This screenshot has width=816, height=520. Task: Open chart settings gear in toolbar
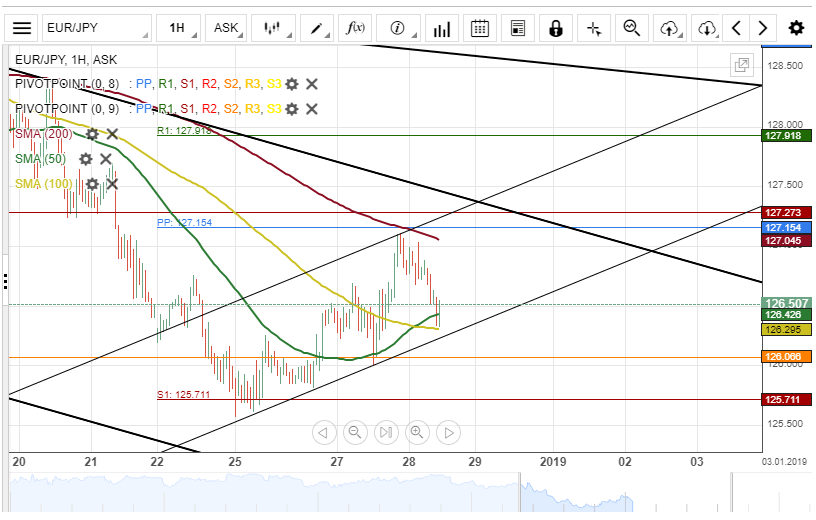point(796,28)
